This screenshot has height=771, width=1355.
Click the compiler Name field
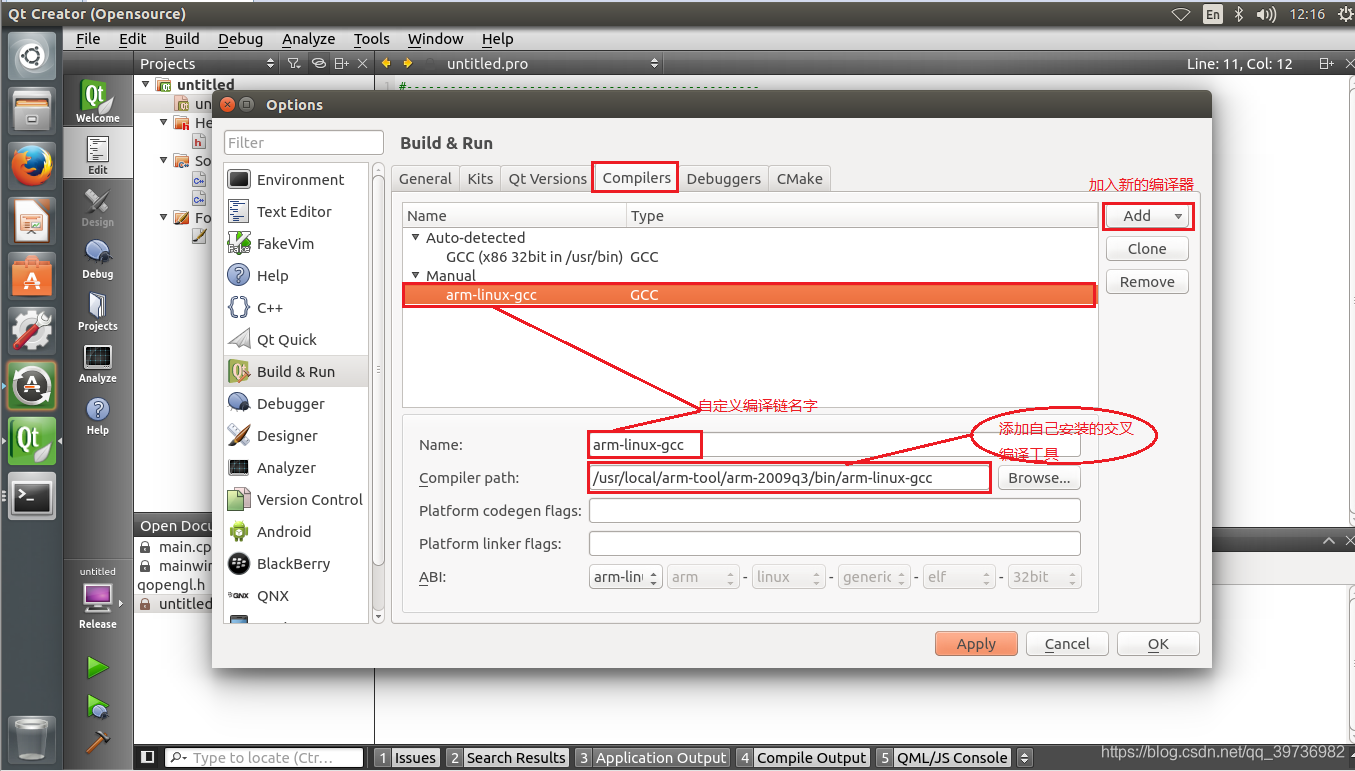(x=835, y=445)
